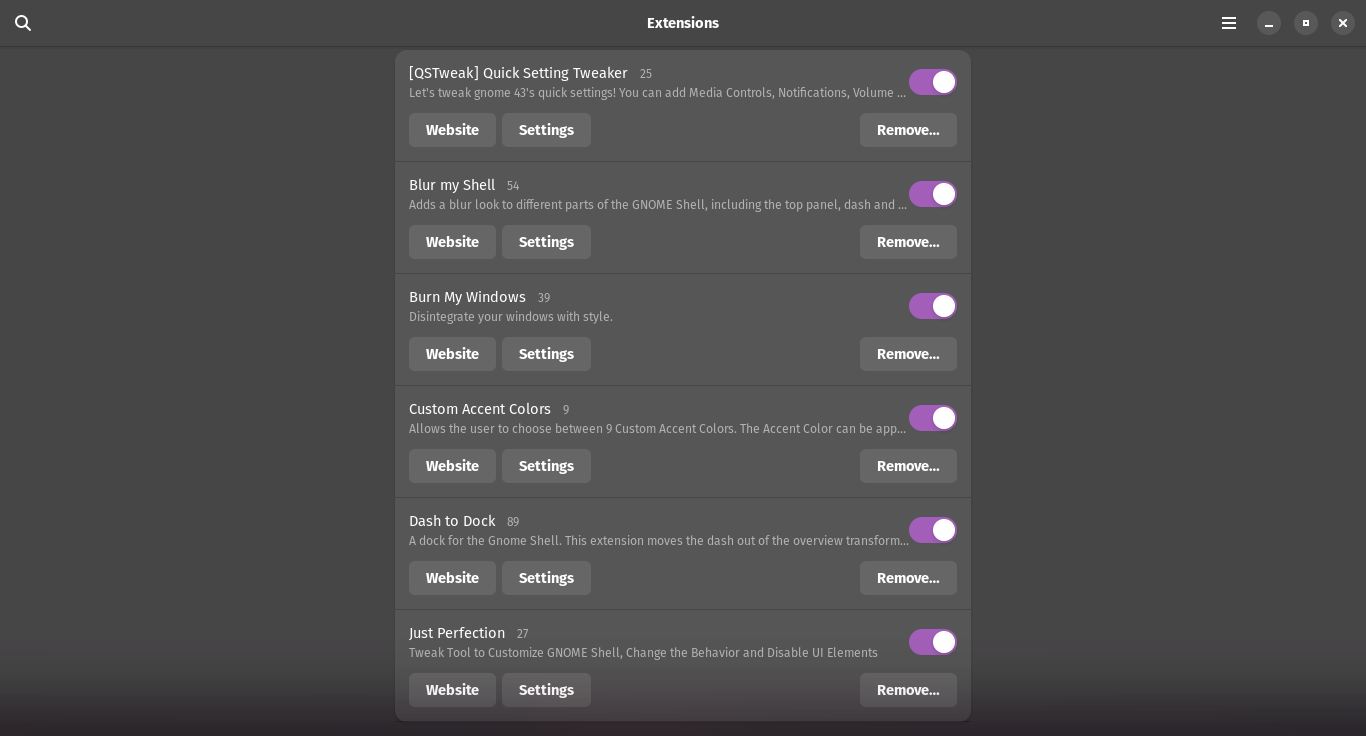Image resolution: width=1366 pixels, height=736 pixels.
Task: Toggle the Just Perfection extension switch
Action: coord(933,642)
